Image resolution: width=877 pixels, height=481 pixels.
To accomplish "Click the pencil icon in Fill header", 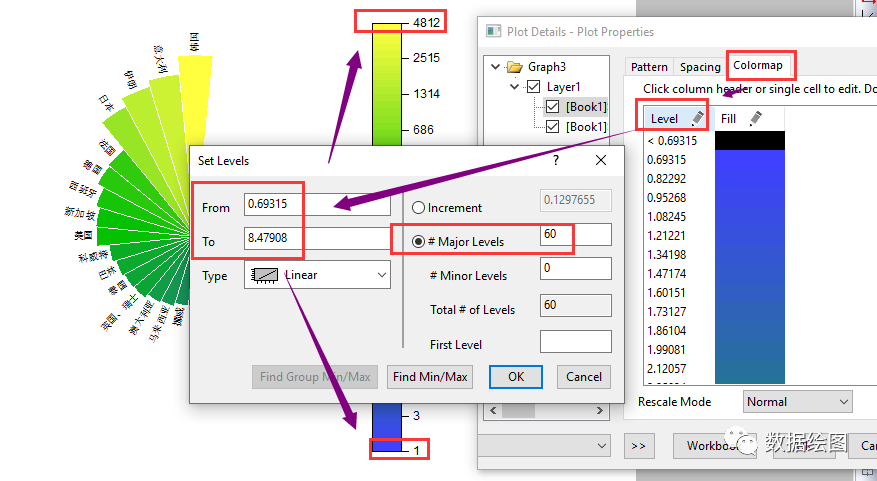I will (x=756, y=118).
